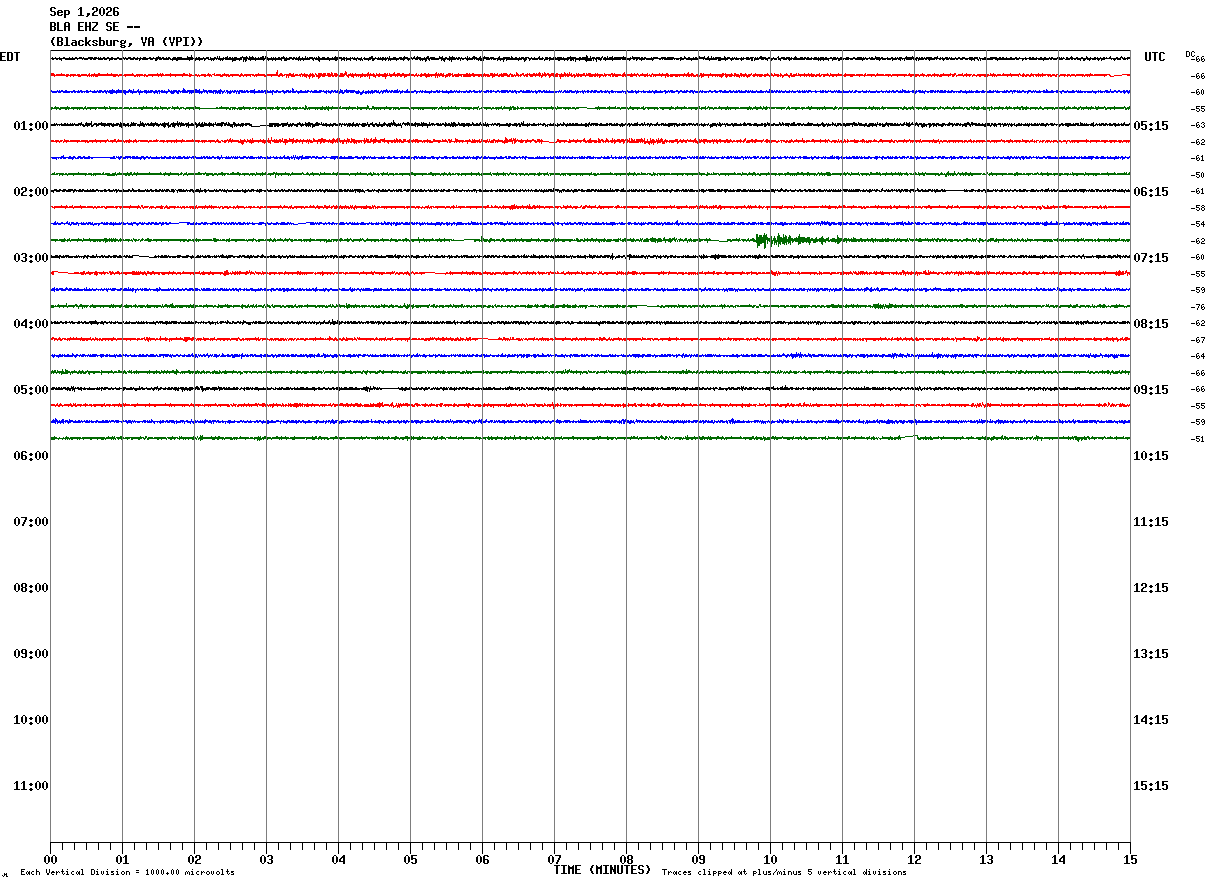Image resolution: width=1210 pixels, height=886 pixels.
Task: Click the 10 minute axis tick label
Action: 770,859
